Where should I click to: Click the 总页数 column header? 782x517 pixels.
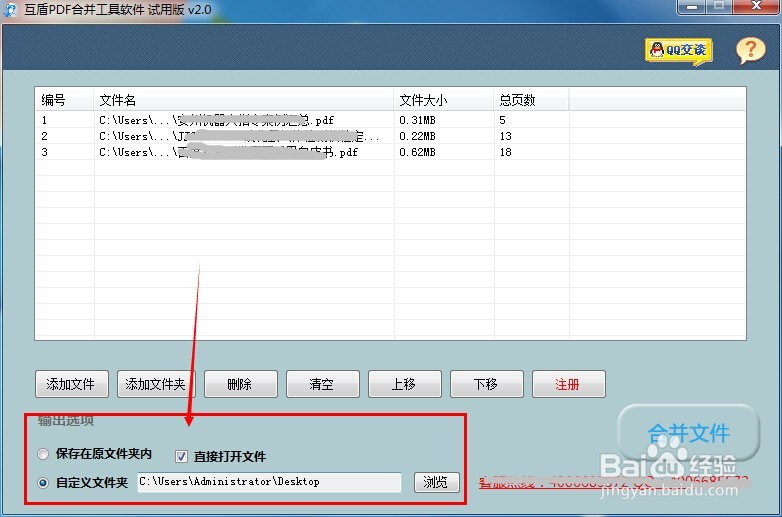click(x=532, y=100)
